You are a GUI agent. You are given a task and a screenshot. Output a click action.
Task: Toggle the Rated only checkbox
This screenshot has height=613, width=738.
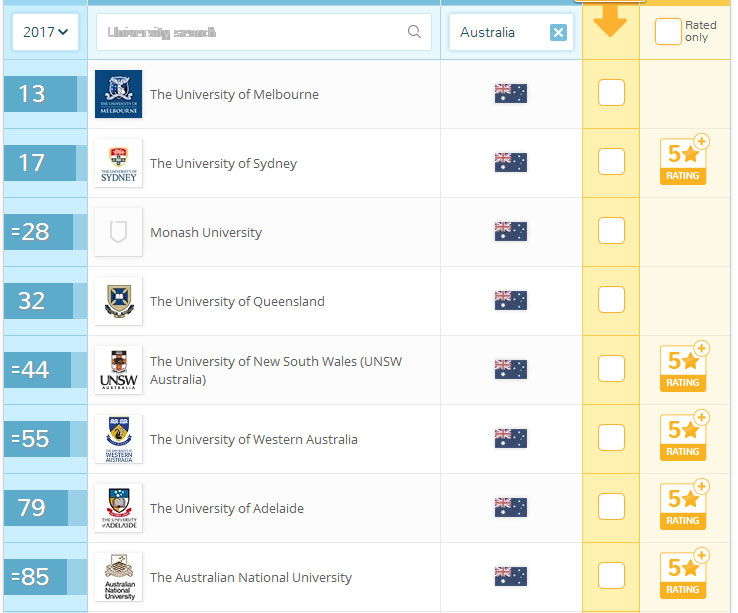(668, 32)
